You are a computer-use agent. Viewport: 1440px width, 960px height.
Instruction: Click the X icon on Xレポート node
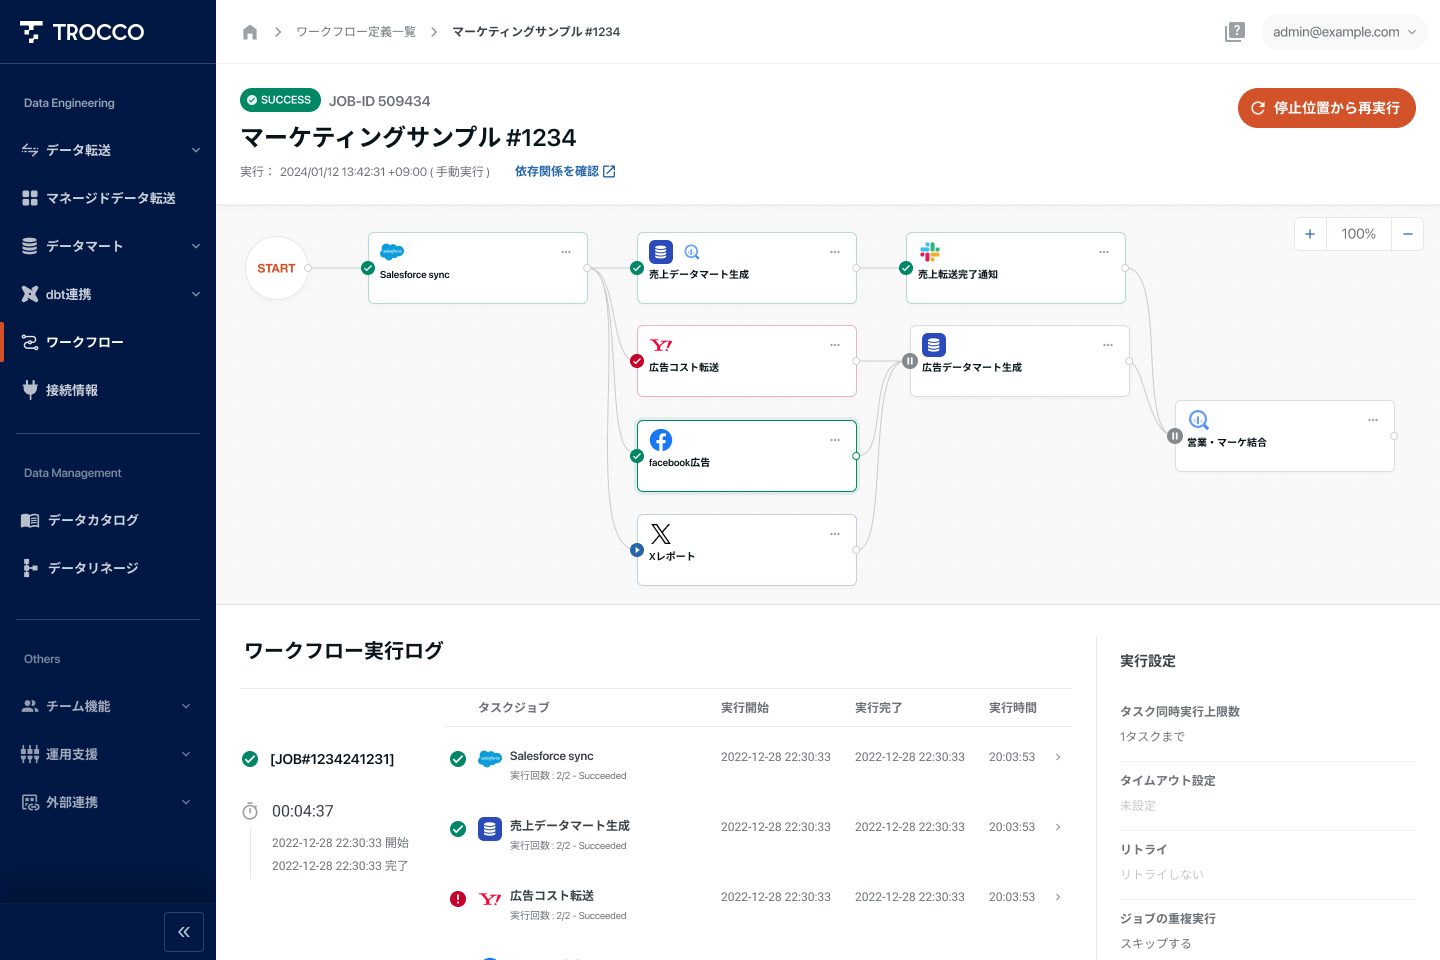pos(660,533)
